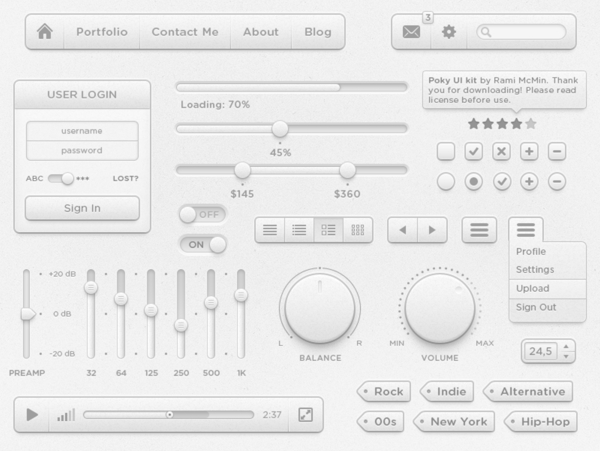Open the settings gear icon

click(x=449, y=32)
